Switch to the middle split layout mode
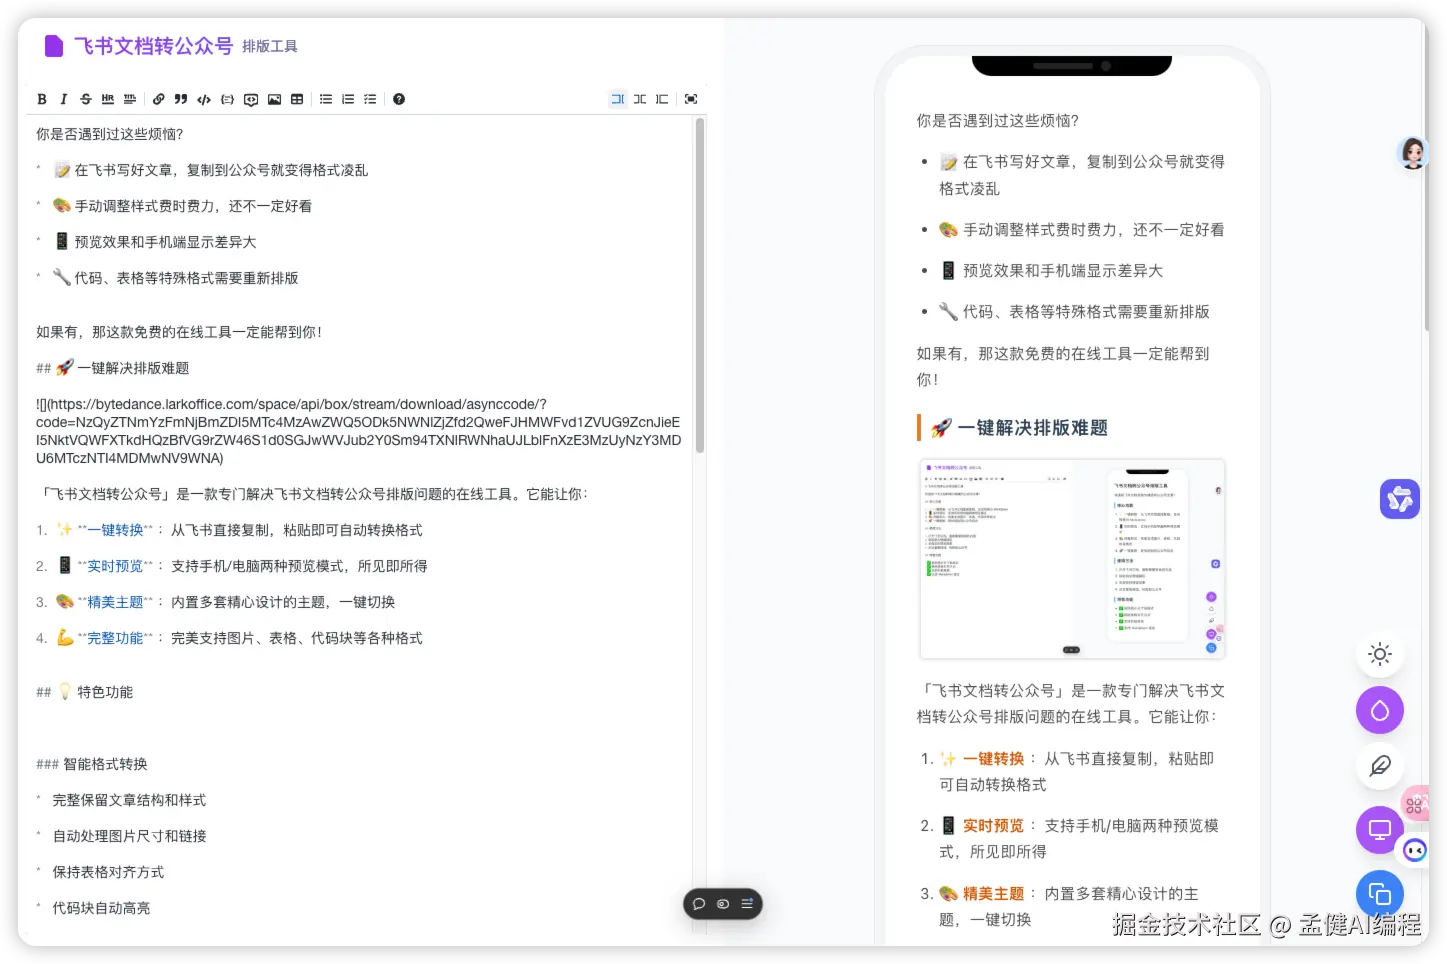This screenshot has height=964, width=1447. [640, 99]
